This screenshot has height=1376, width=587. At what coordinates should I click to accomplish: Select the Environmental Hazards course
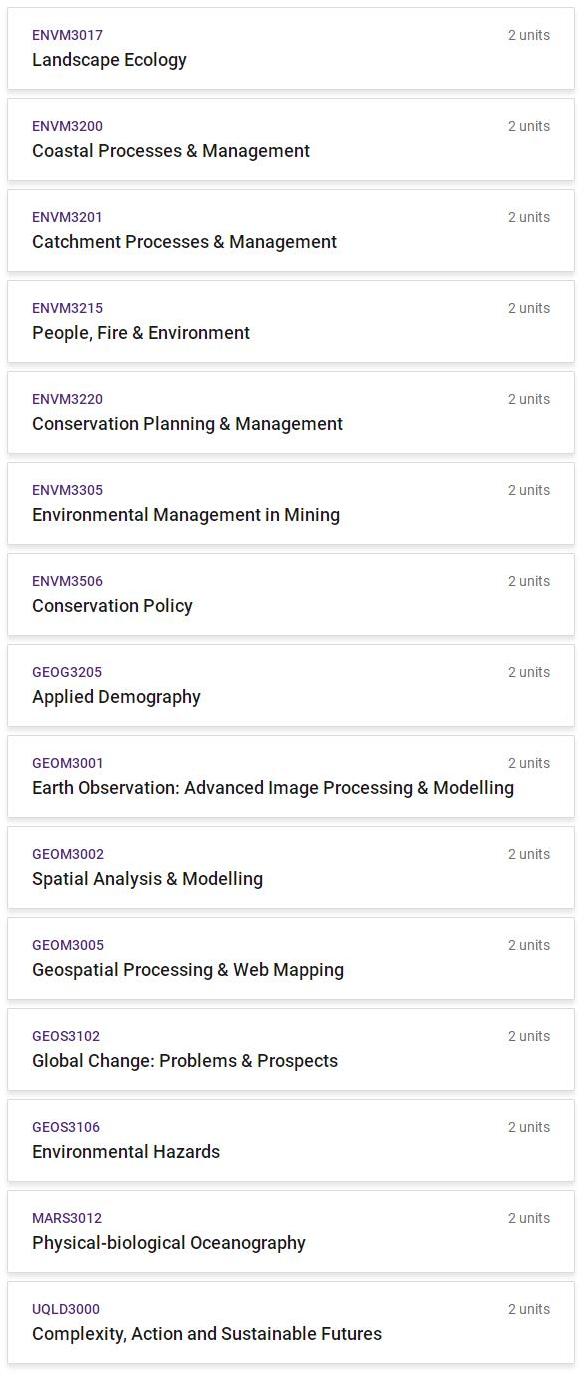tap(291, 1141)
